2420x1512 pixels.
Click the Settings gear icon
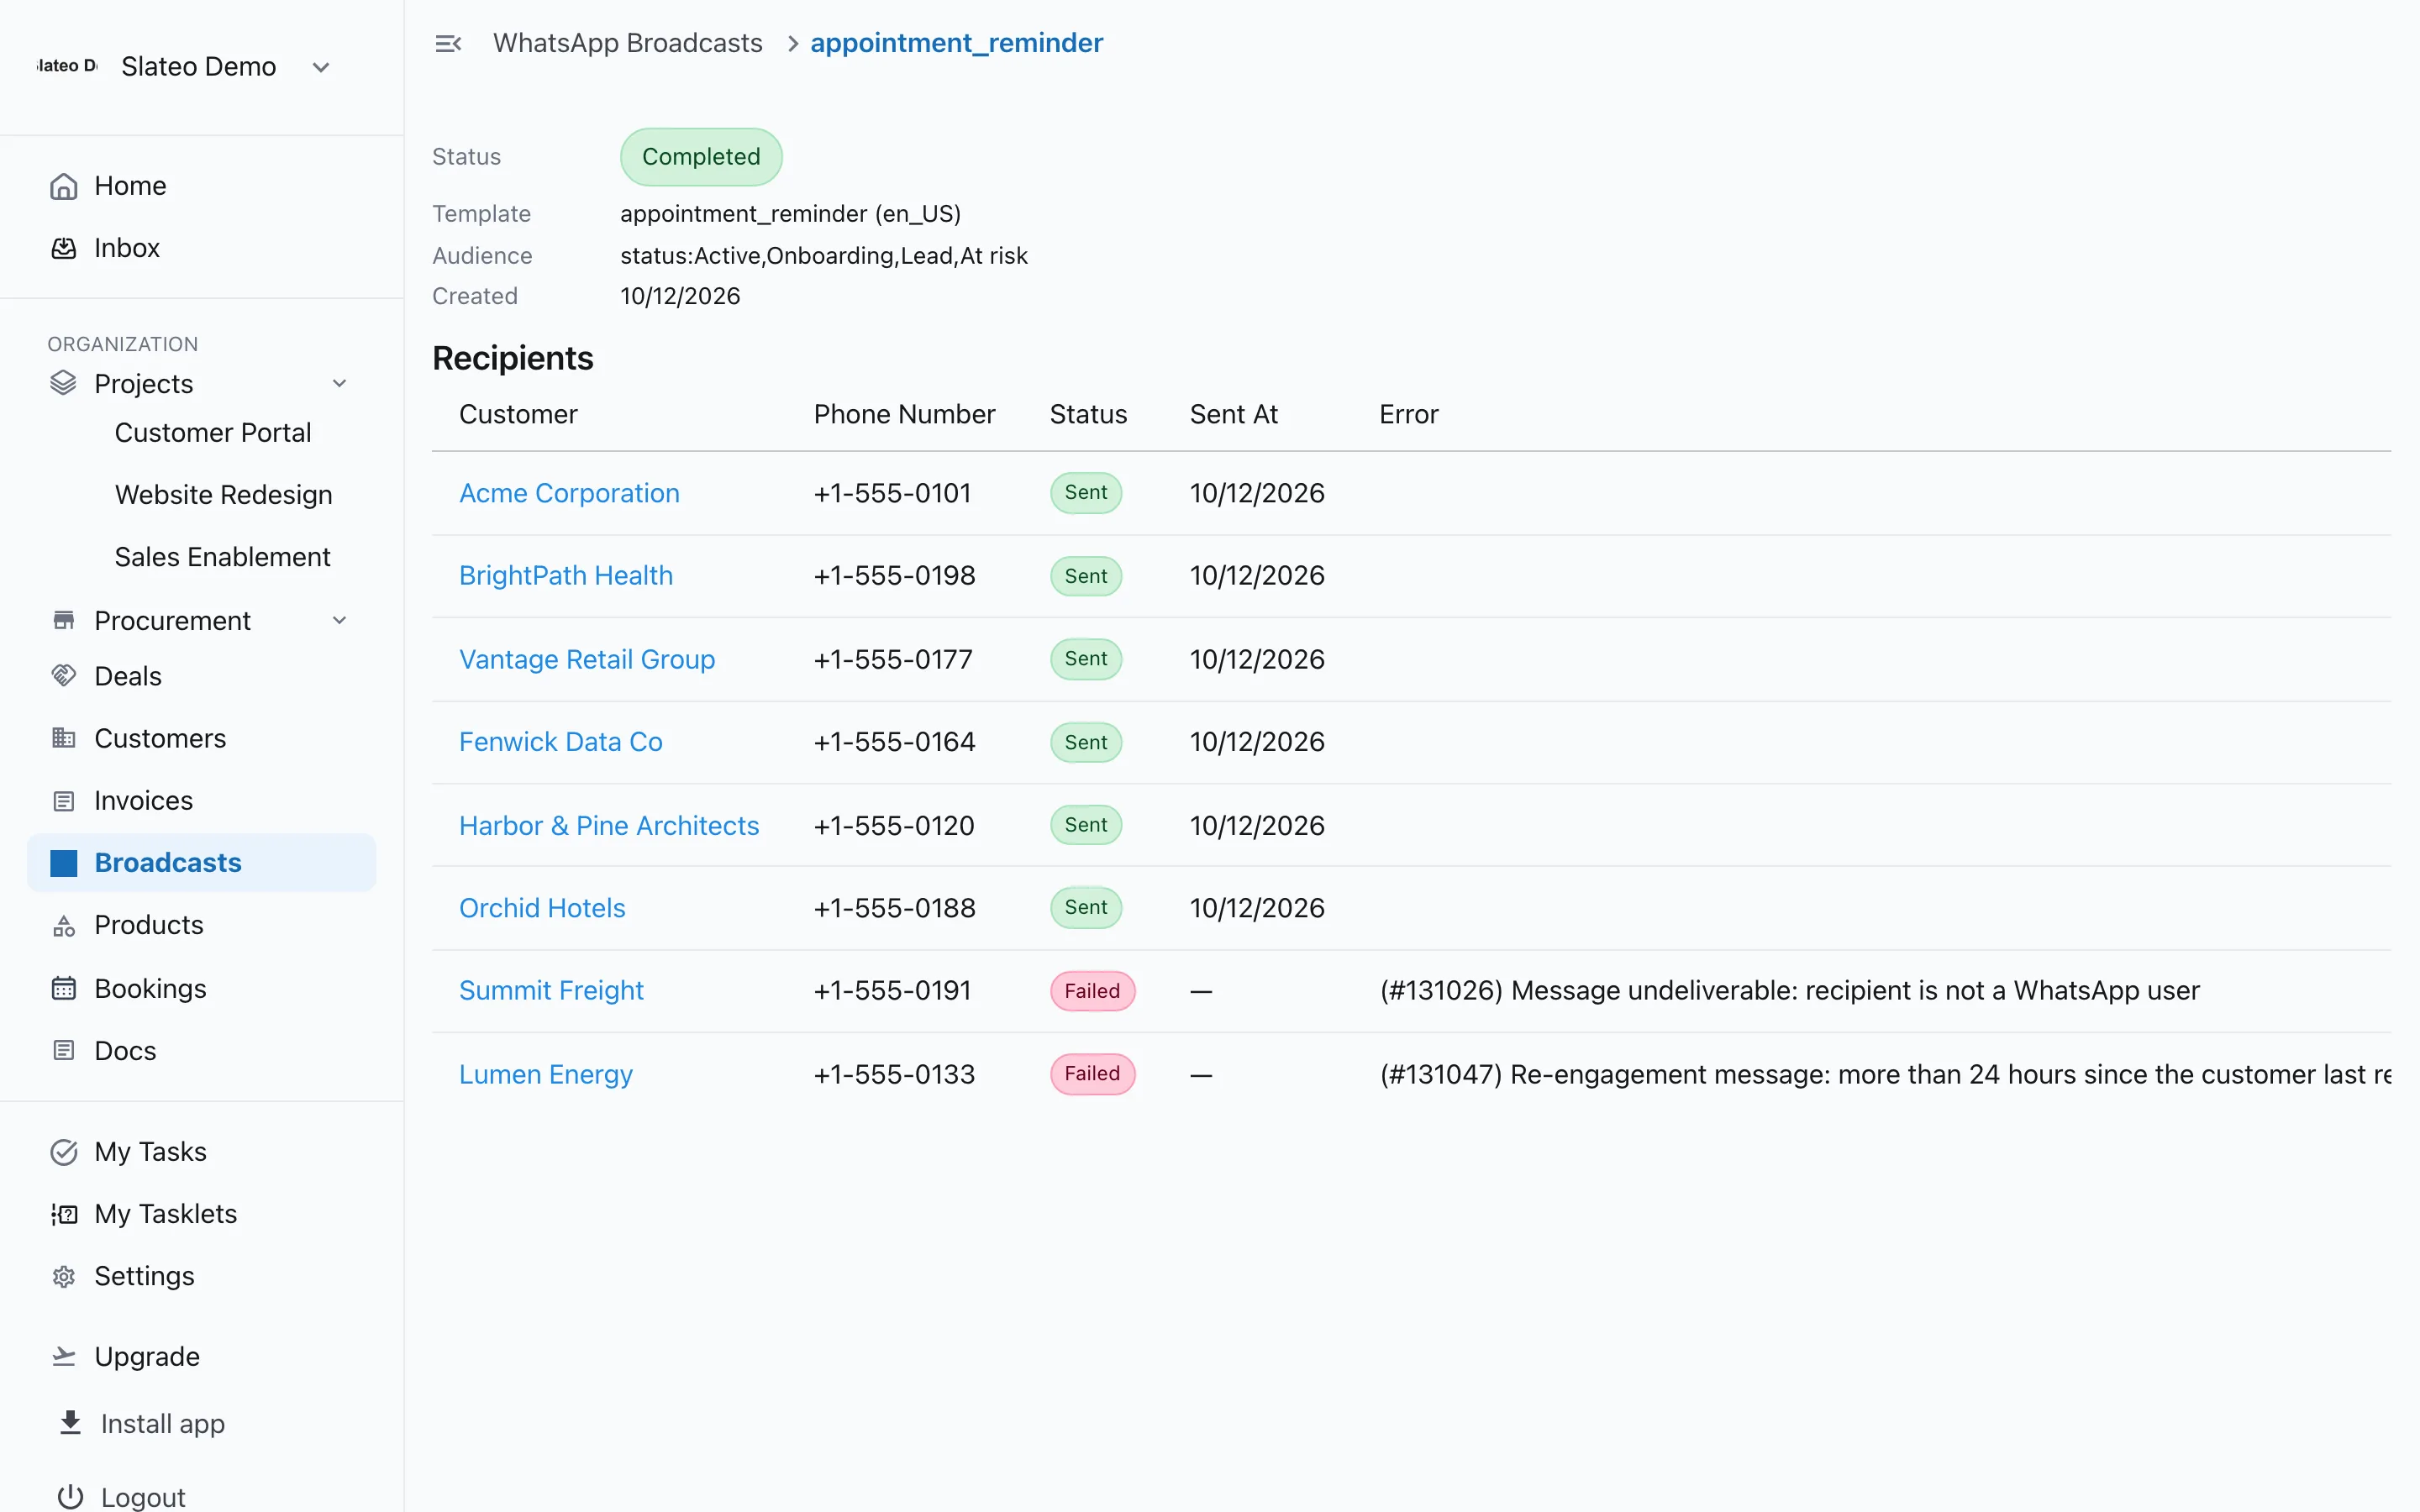64,1277
